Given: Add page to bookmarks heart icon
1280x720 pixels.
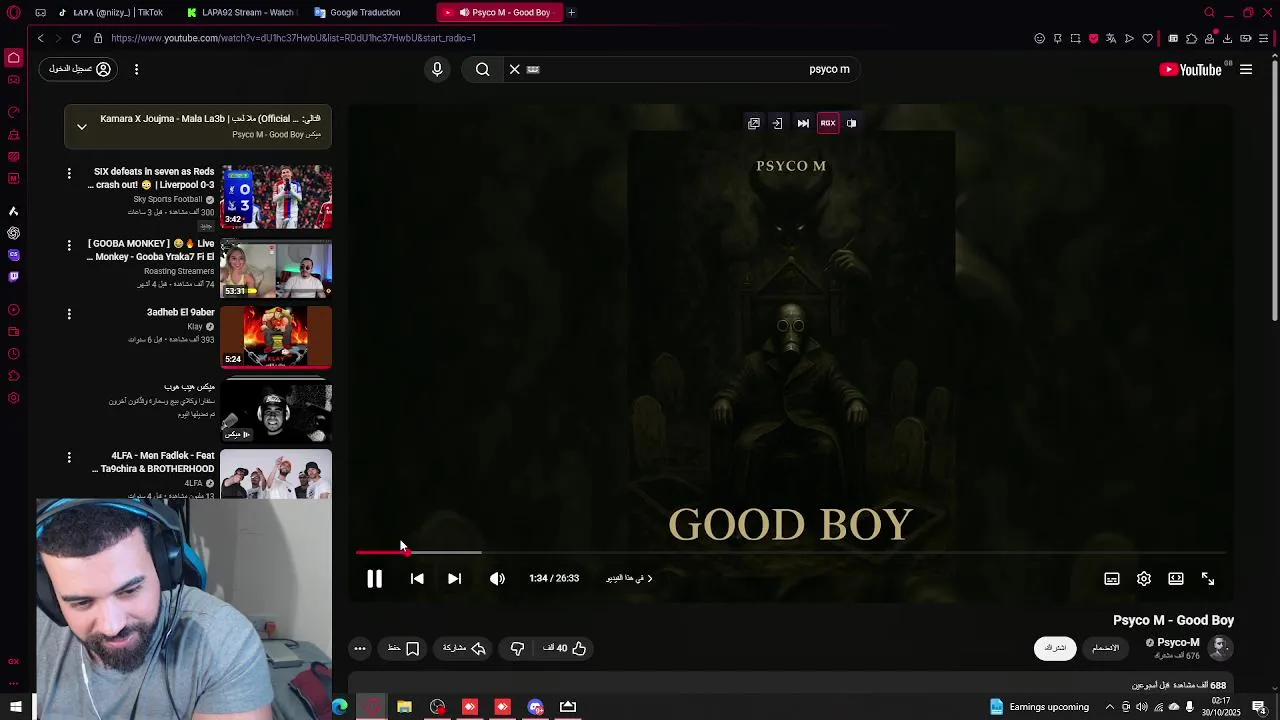Looking at the screenshot, I should pyautogui.click(x=1147, y=38).
